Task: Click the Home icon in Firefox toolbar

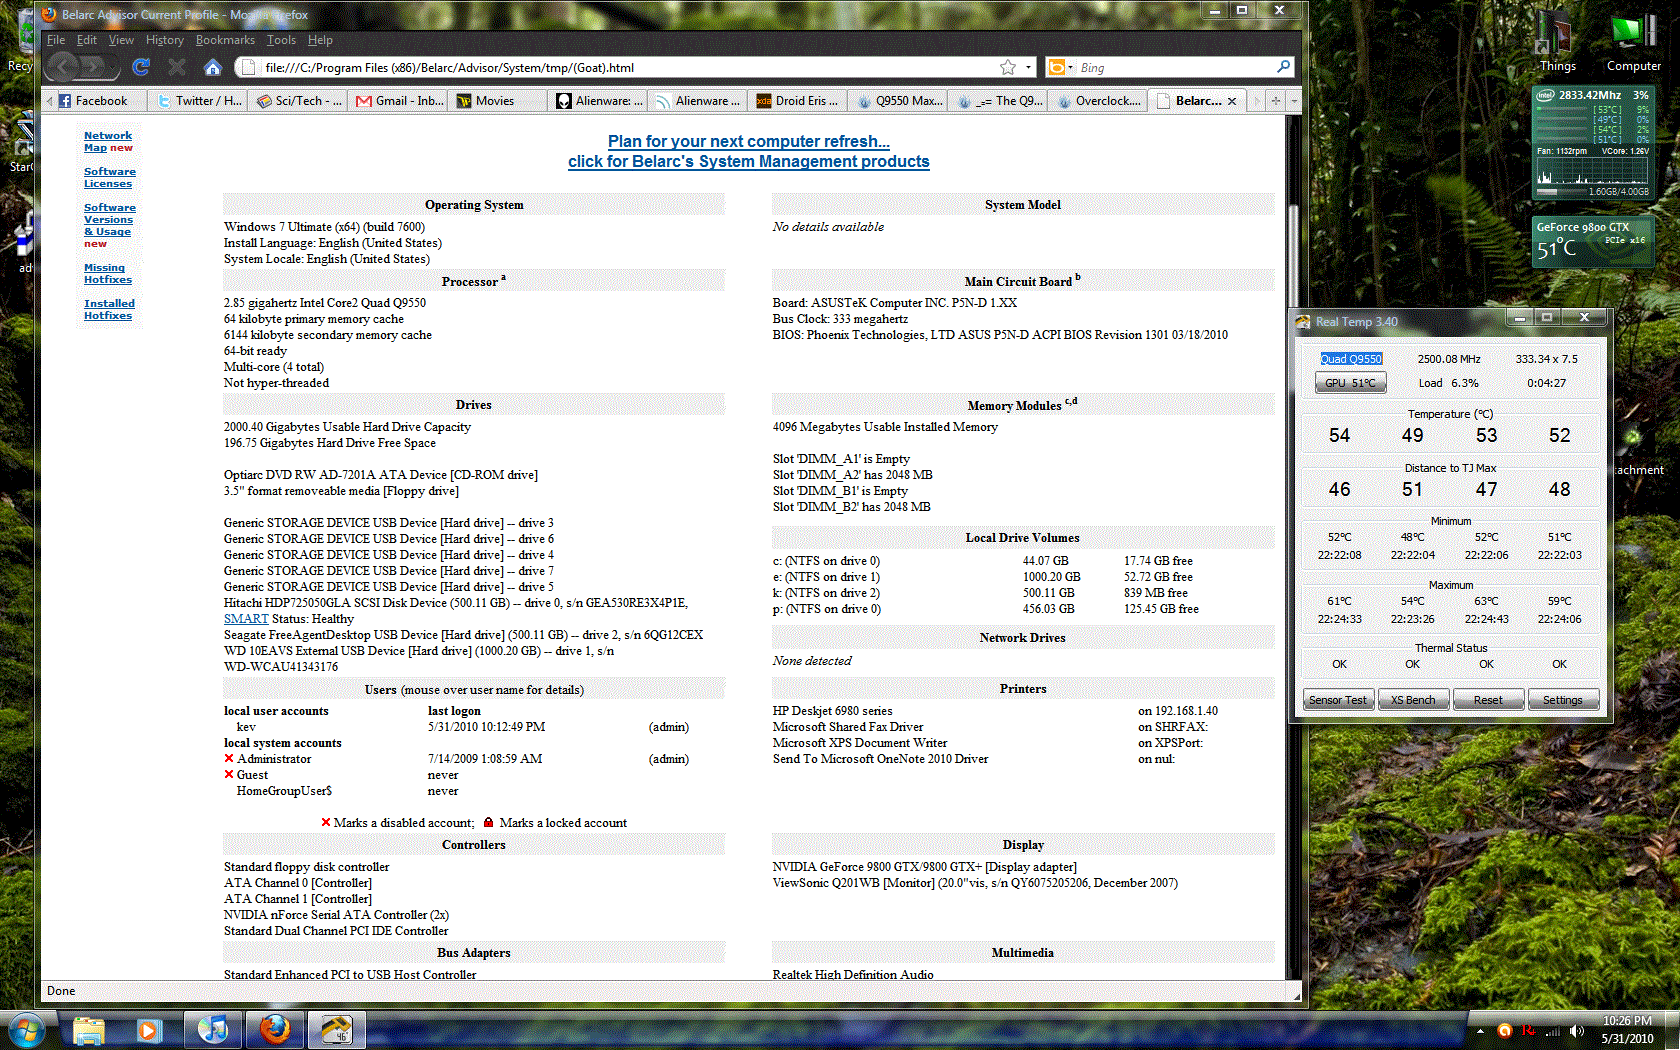Action: [x=212, y=67]
